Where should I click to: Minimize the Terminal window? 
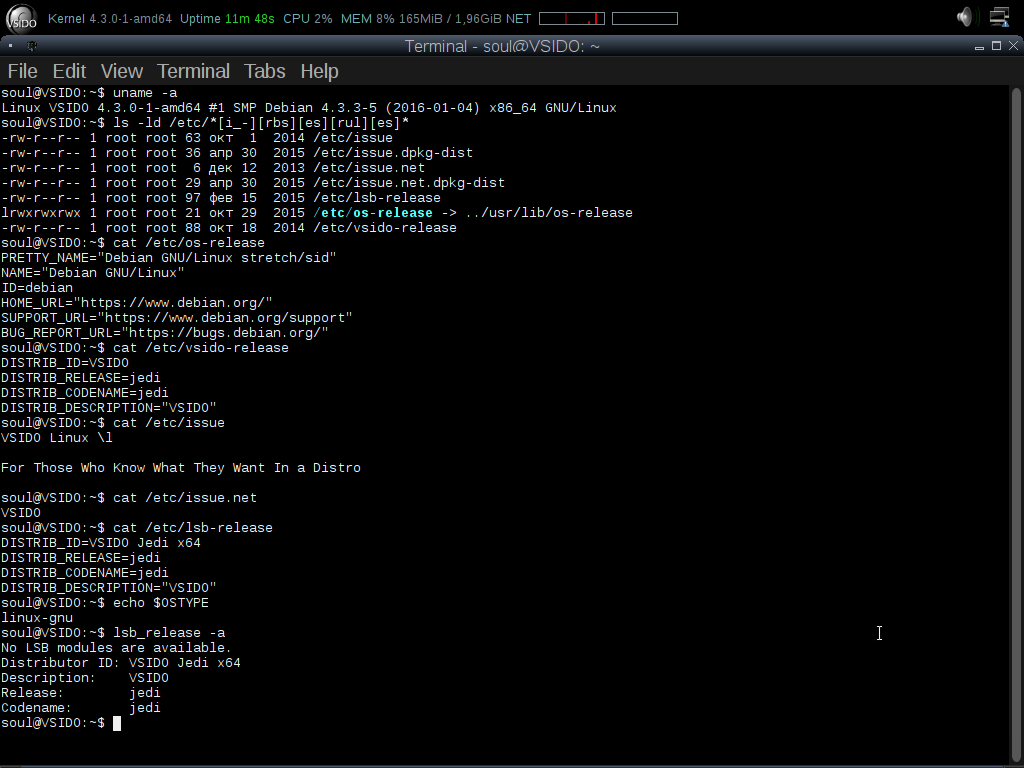point(979,46)
